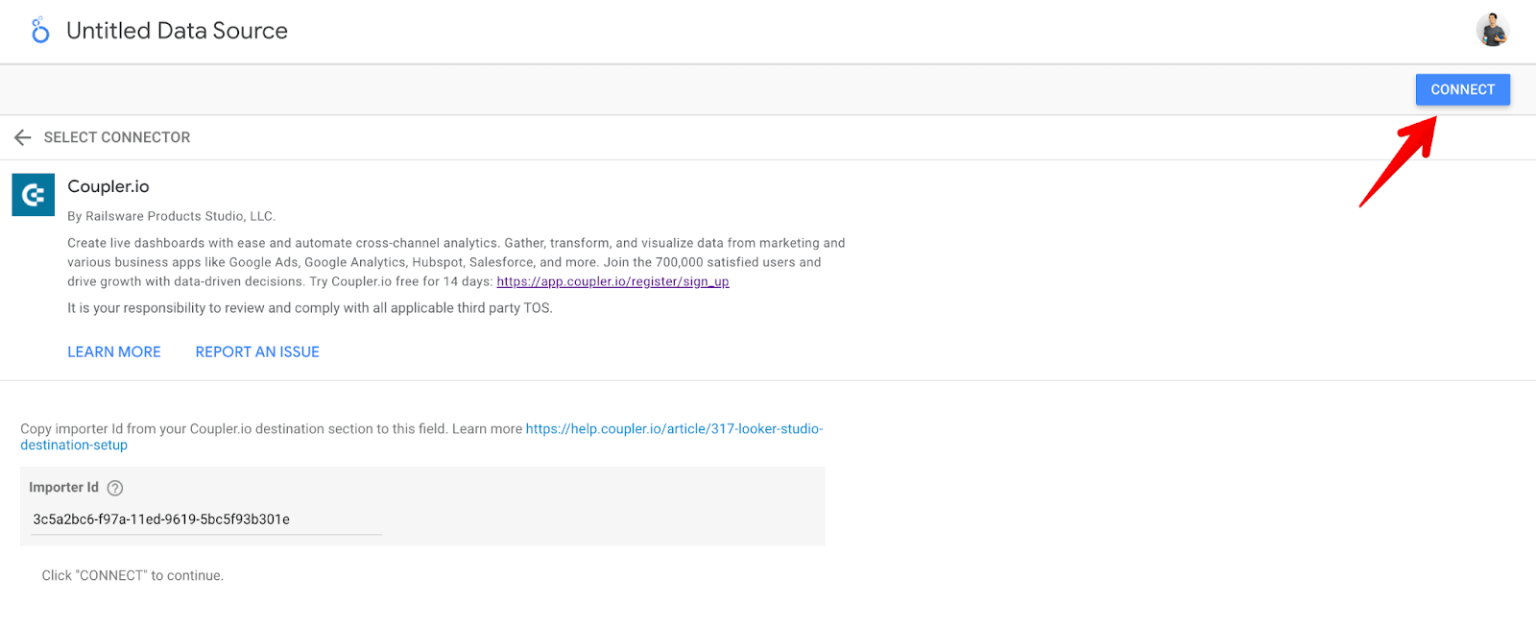Screen dimensions: 1536x627
Task: Click Untitled Data Source to rename it
Action: 176,30
